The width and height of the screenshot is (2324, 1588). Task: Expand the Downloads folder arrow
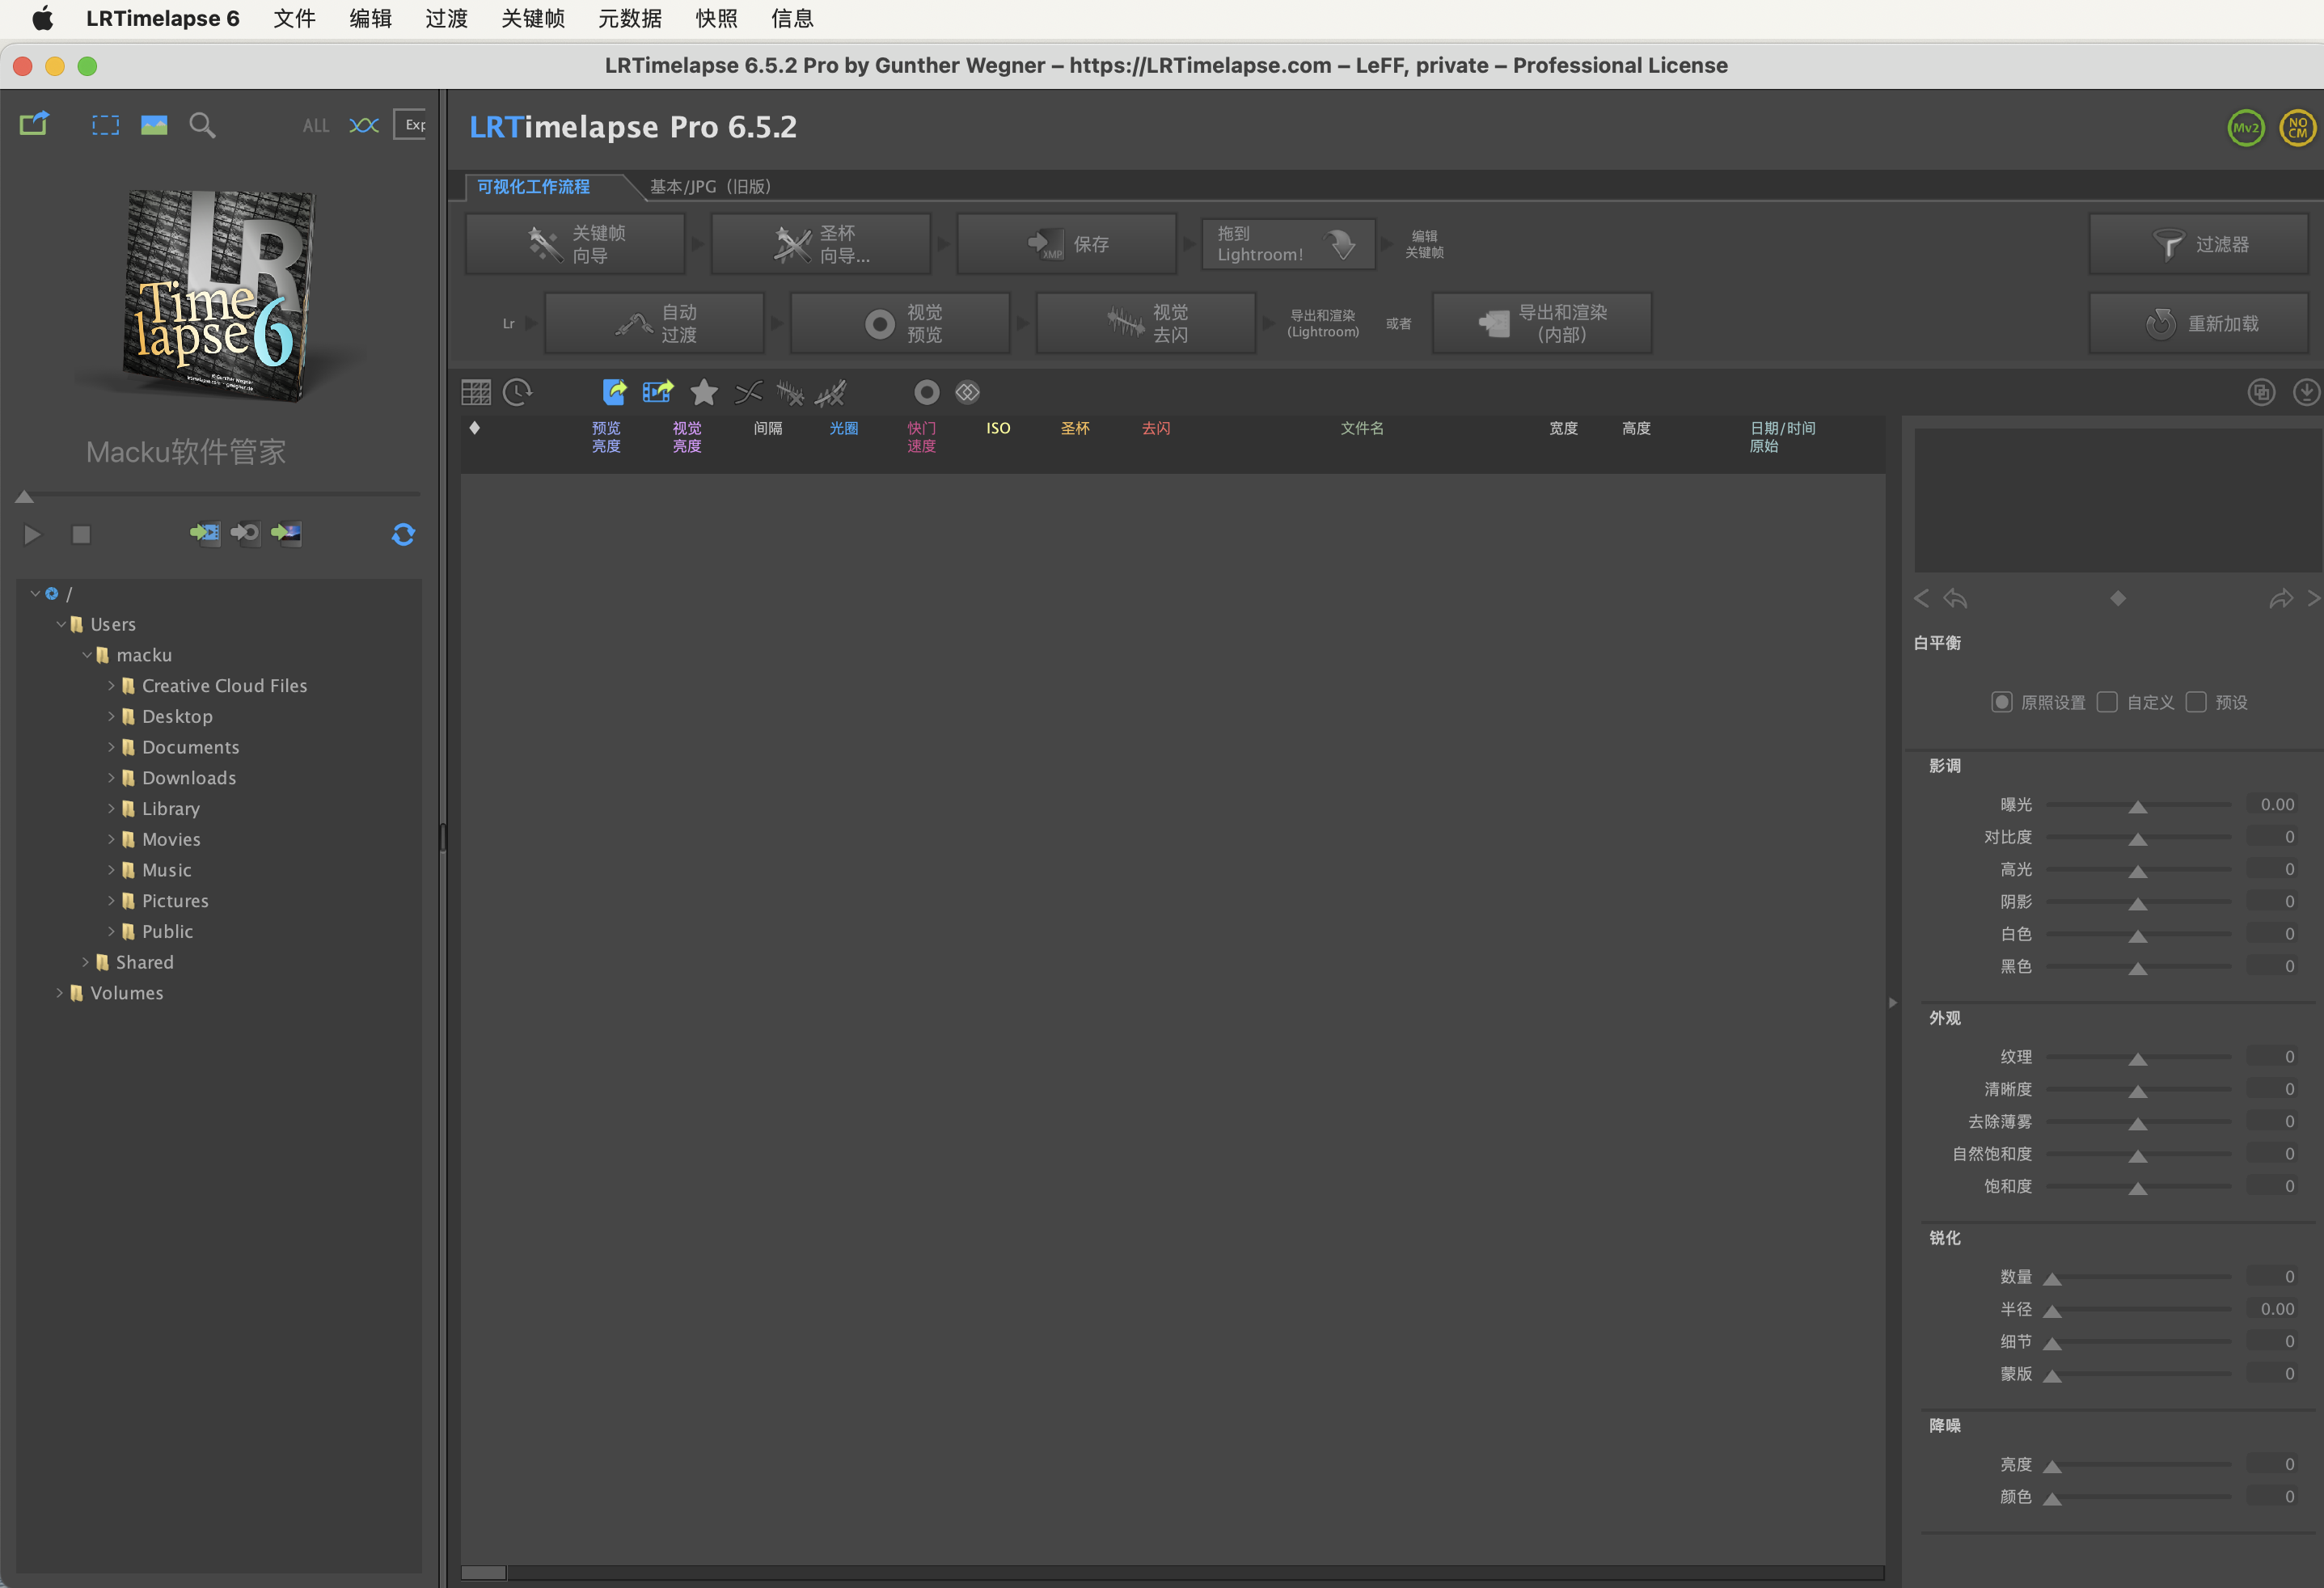coord(111,778)
